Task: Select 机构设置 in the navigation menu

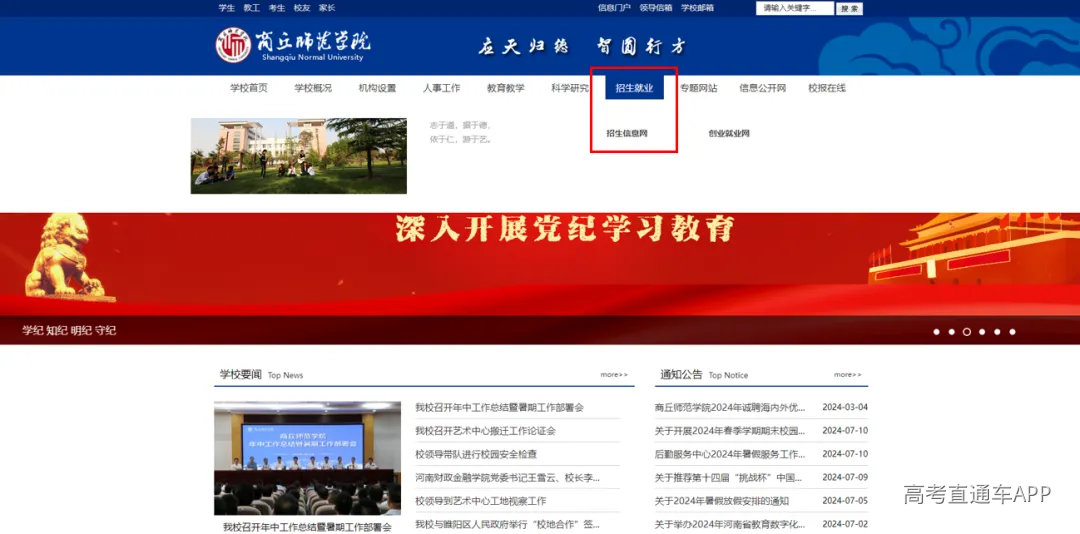Action: pos(377,88)
